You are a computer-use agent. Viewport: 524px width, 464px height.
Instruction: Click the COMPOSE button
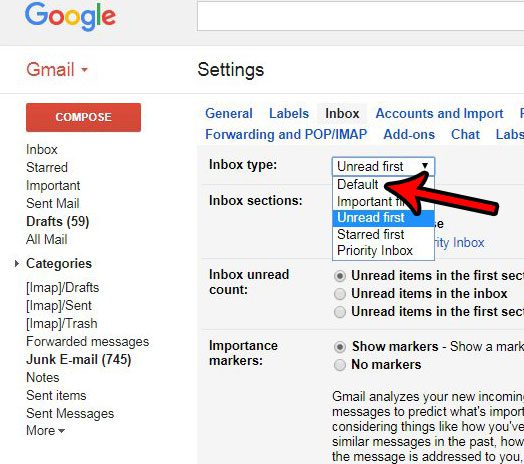coord(84,117)
